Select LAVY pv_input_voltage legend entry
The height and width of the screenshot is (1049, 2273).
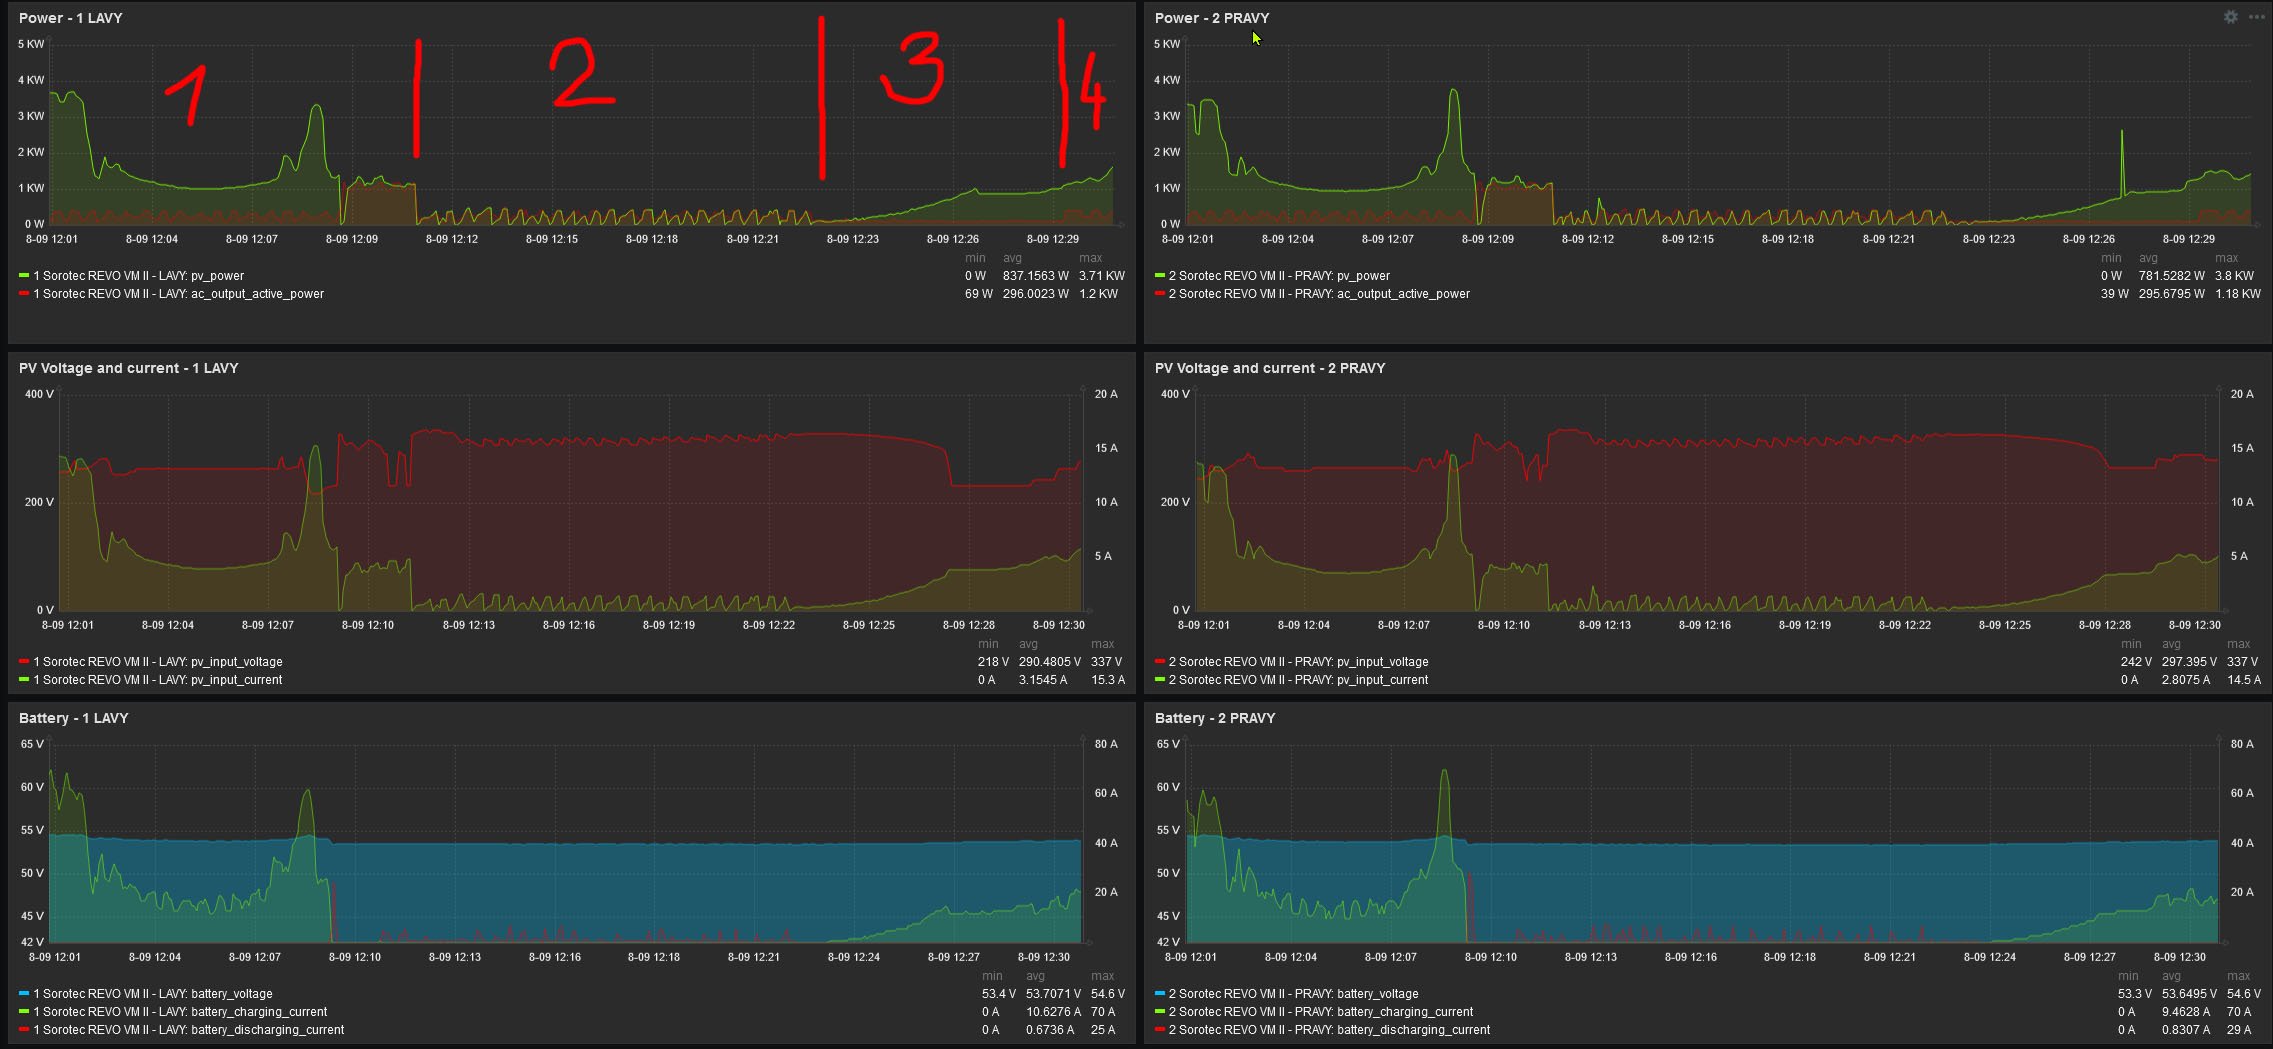[158, 662]
